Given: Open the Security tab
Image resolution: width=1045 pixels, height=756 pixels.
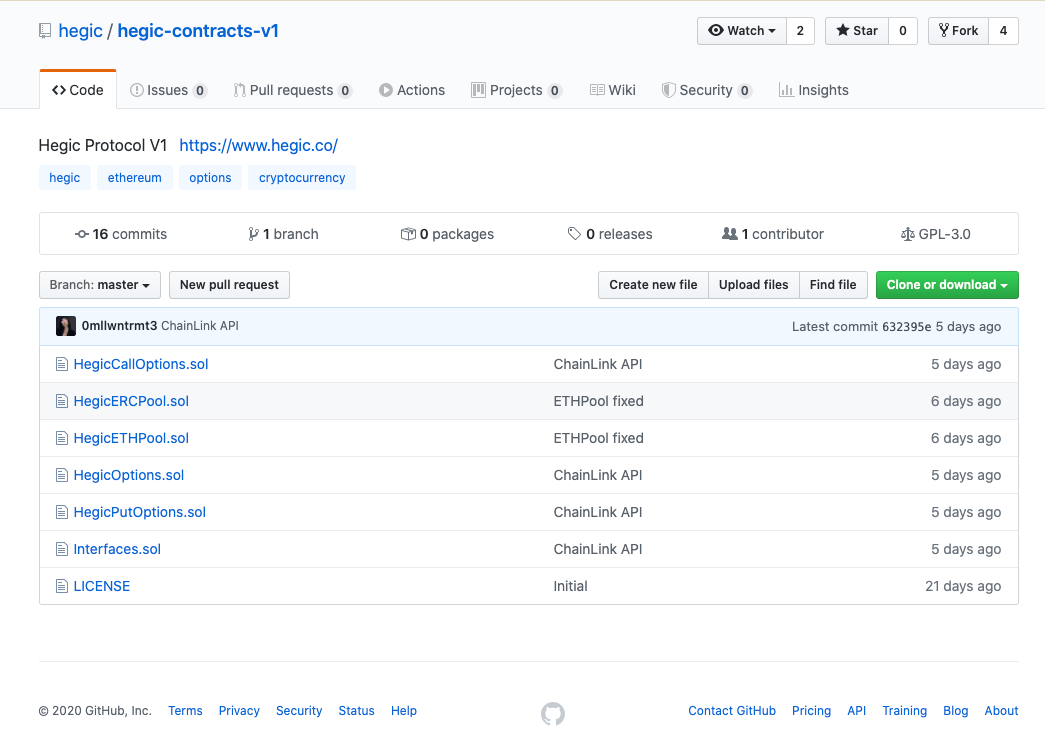Looking at the screenshot, I should 706,90.
